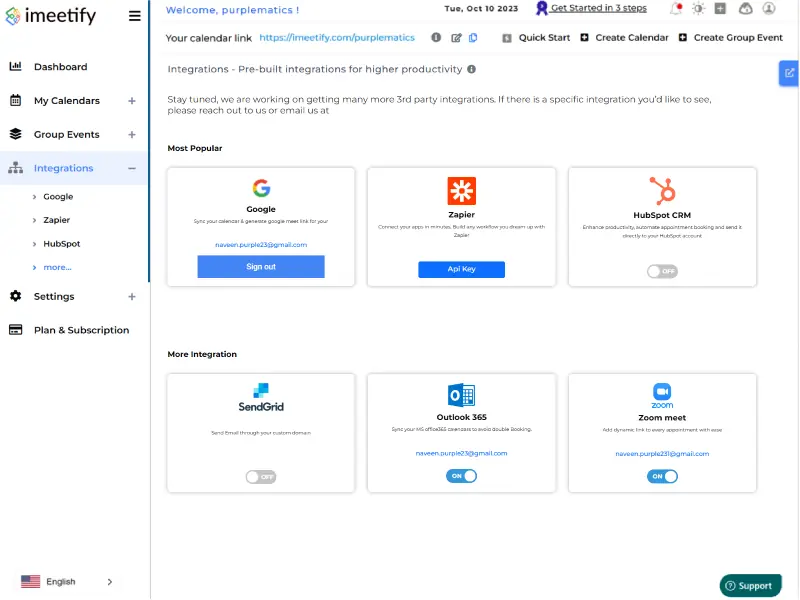This screenshot has height=600, width=800.
Task: Click the imeetify logo
Action: click(51, 16)
